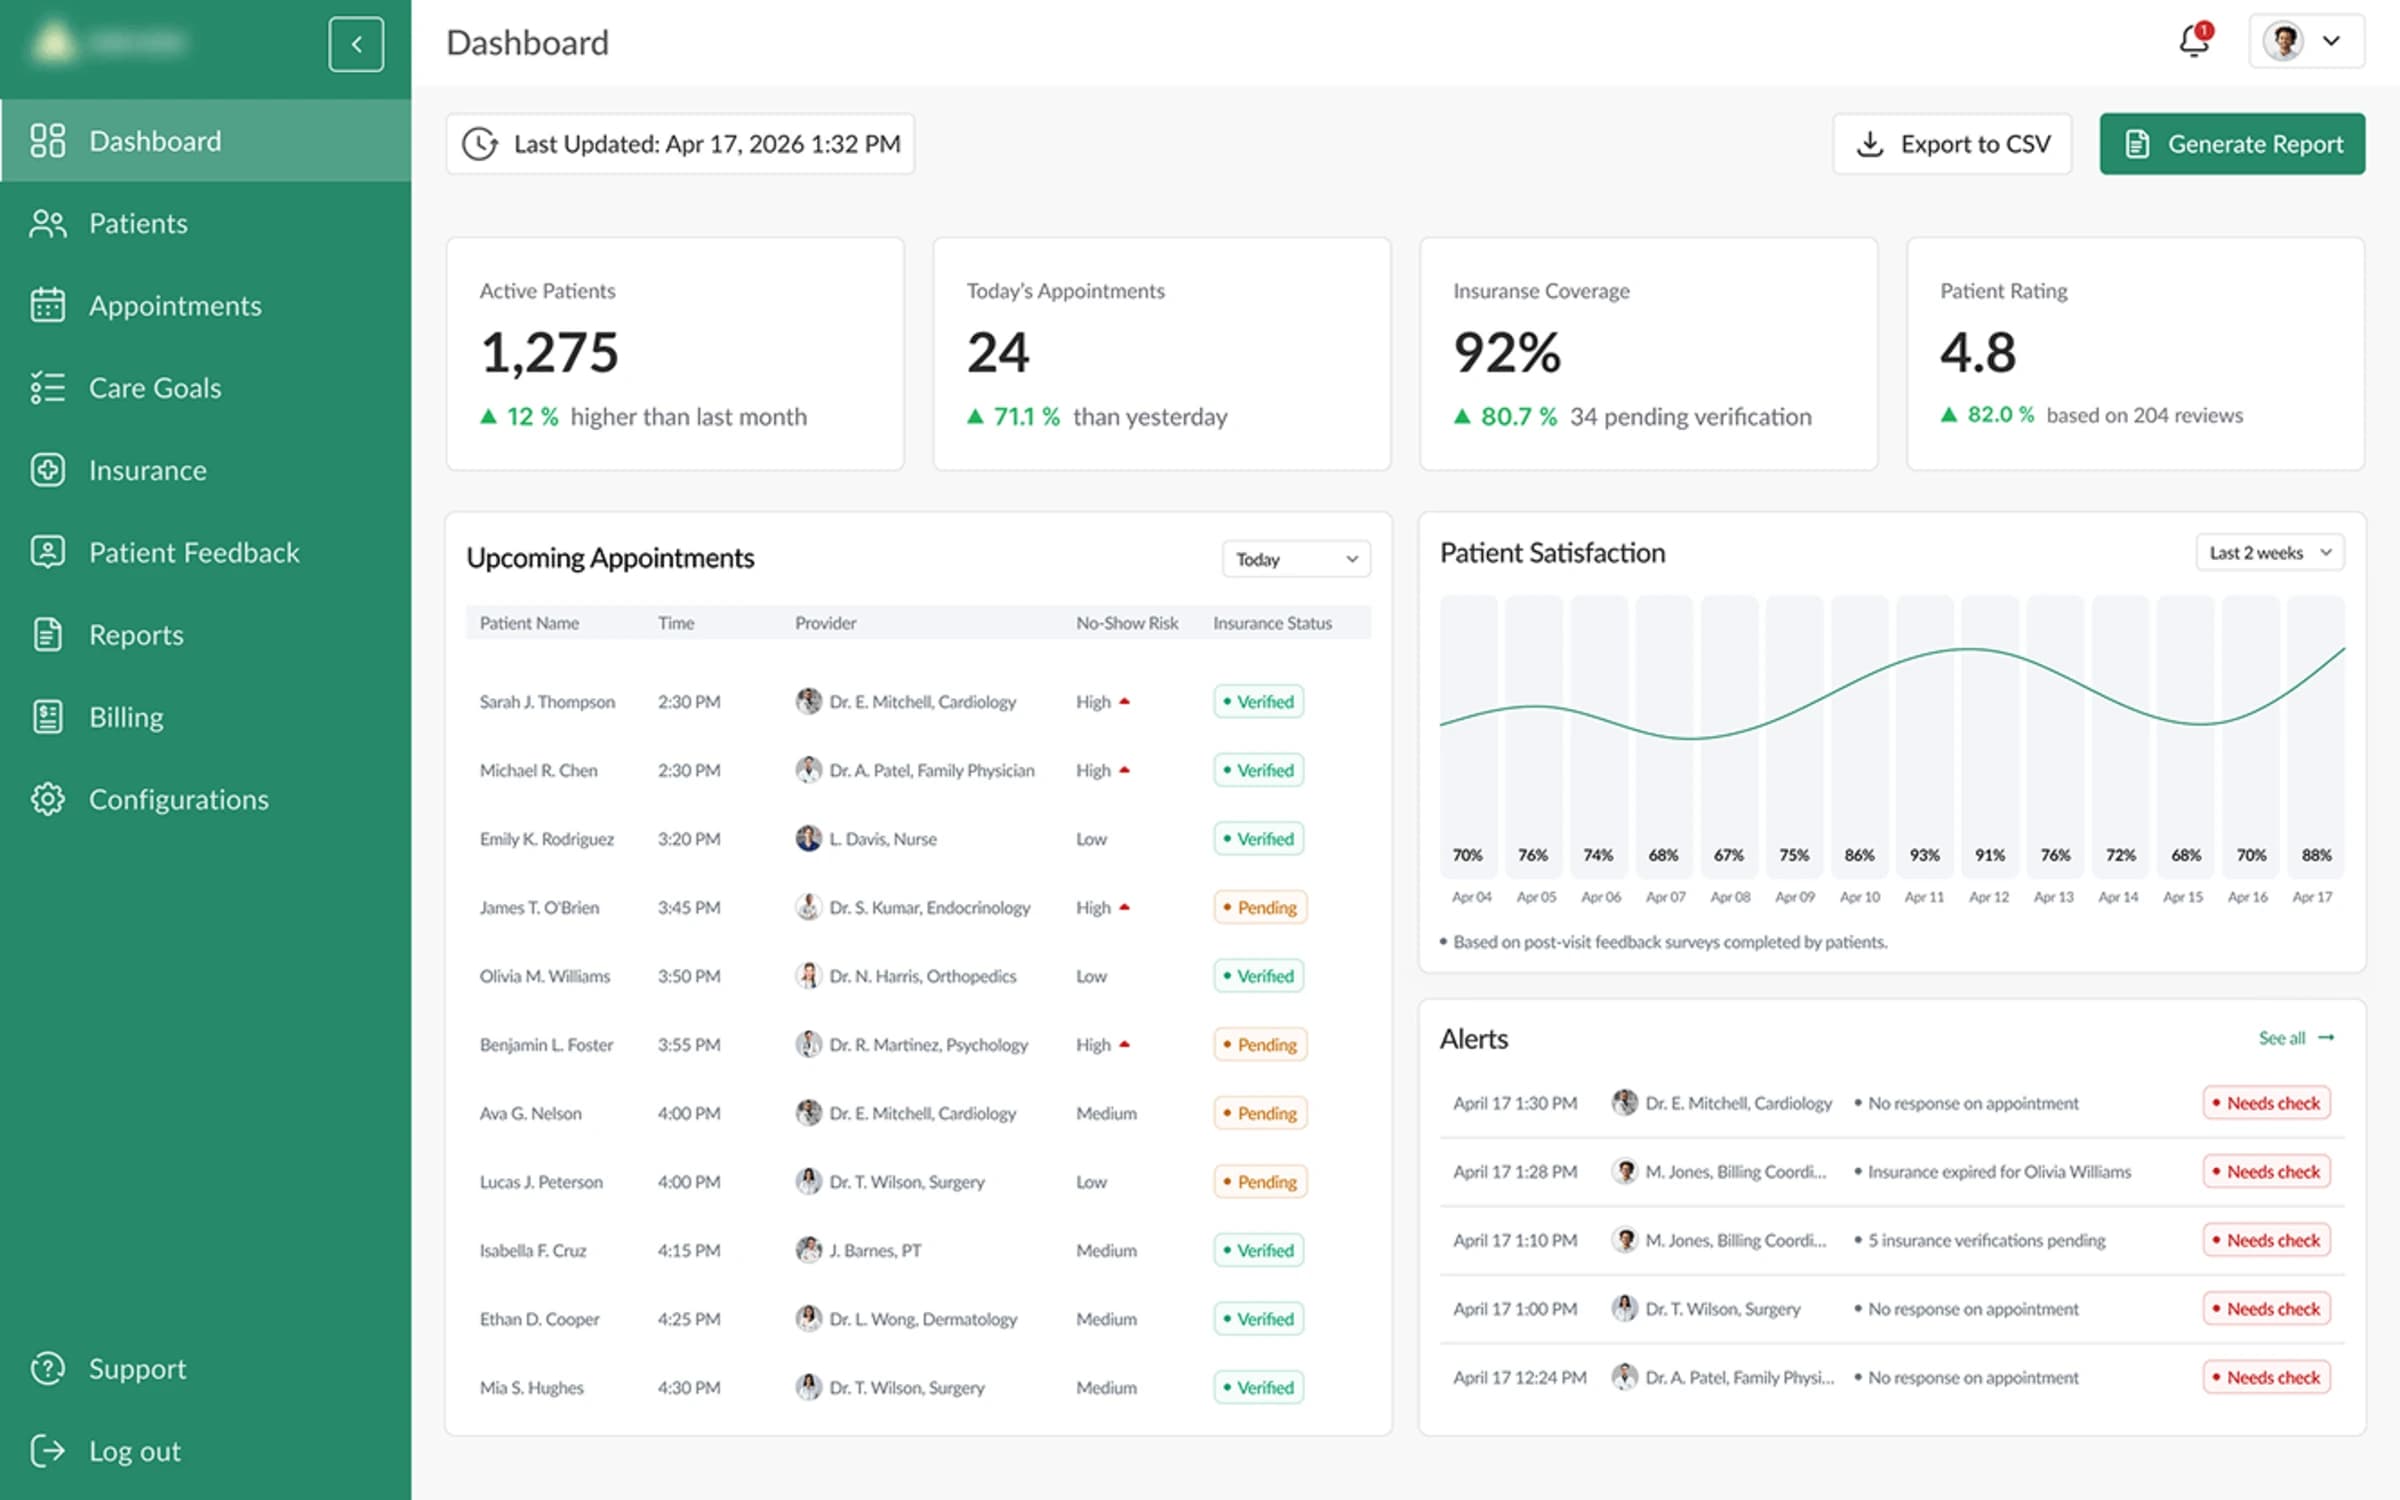Click the clock icon beside Last Updated
The width and height of the screenshot is (2400, 1500).
[480, 144]
